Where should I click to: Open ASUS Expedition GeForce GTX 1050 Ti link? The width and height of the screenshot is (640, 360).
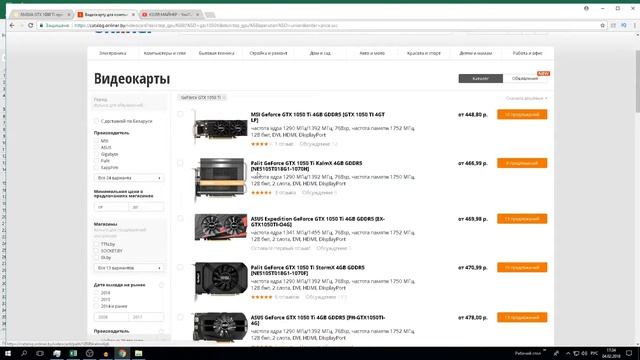318,222
